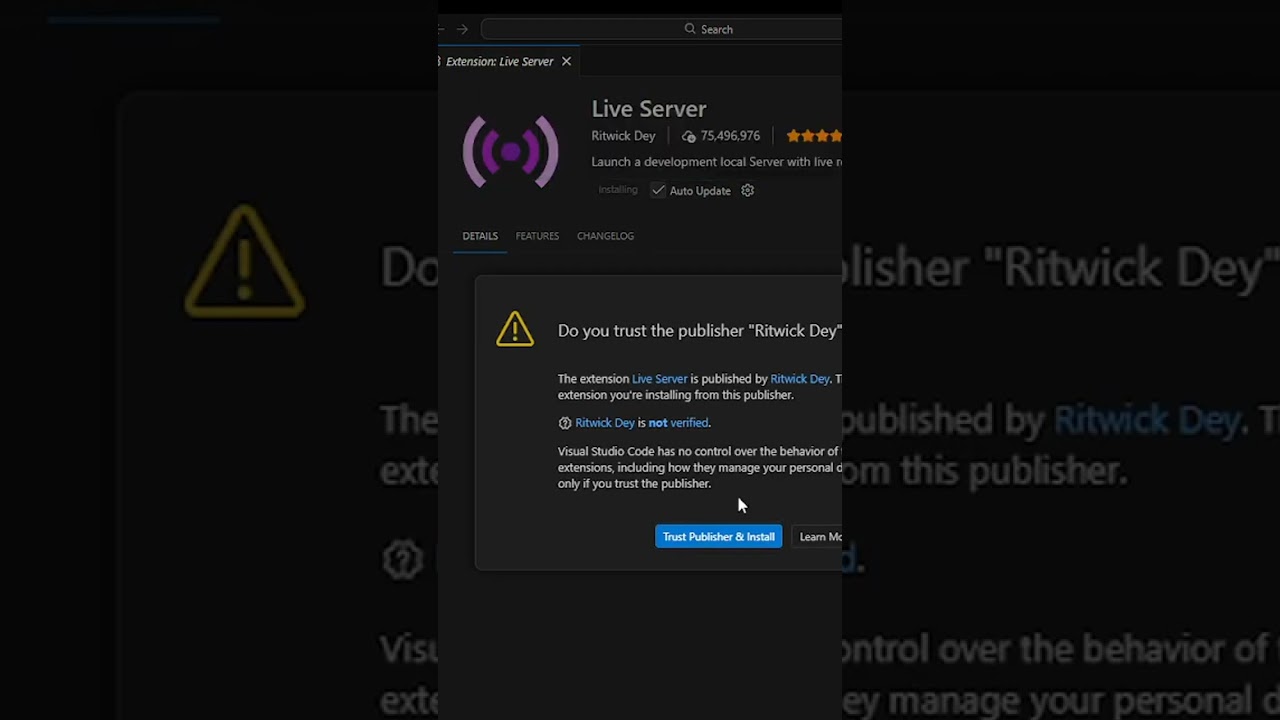The height and width of the screenshot is (720, 1280).
Task: Click the forward navigation arrow
Action: (462, 29)
